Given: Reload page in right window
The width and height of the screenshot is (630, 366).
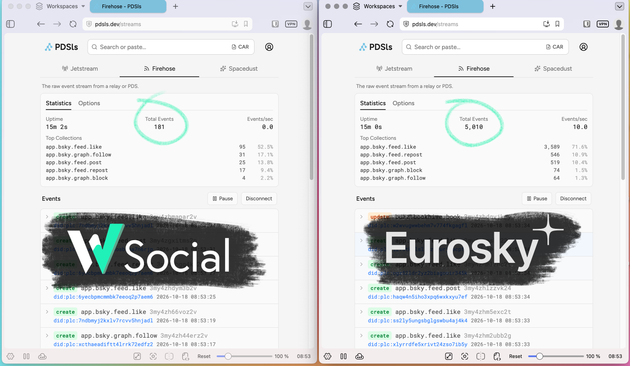Looking at the screenshot, I should 390,24.
